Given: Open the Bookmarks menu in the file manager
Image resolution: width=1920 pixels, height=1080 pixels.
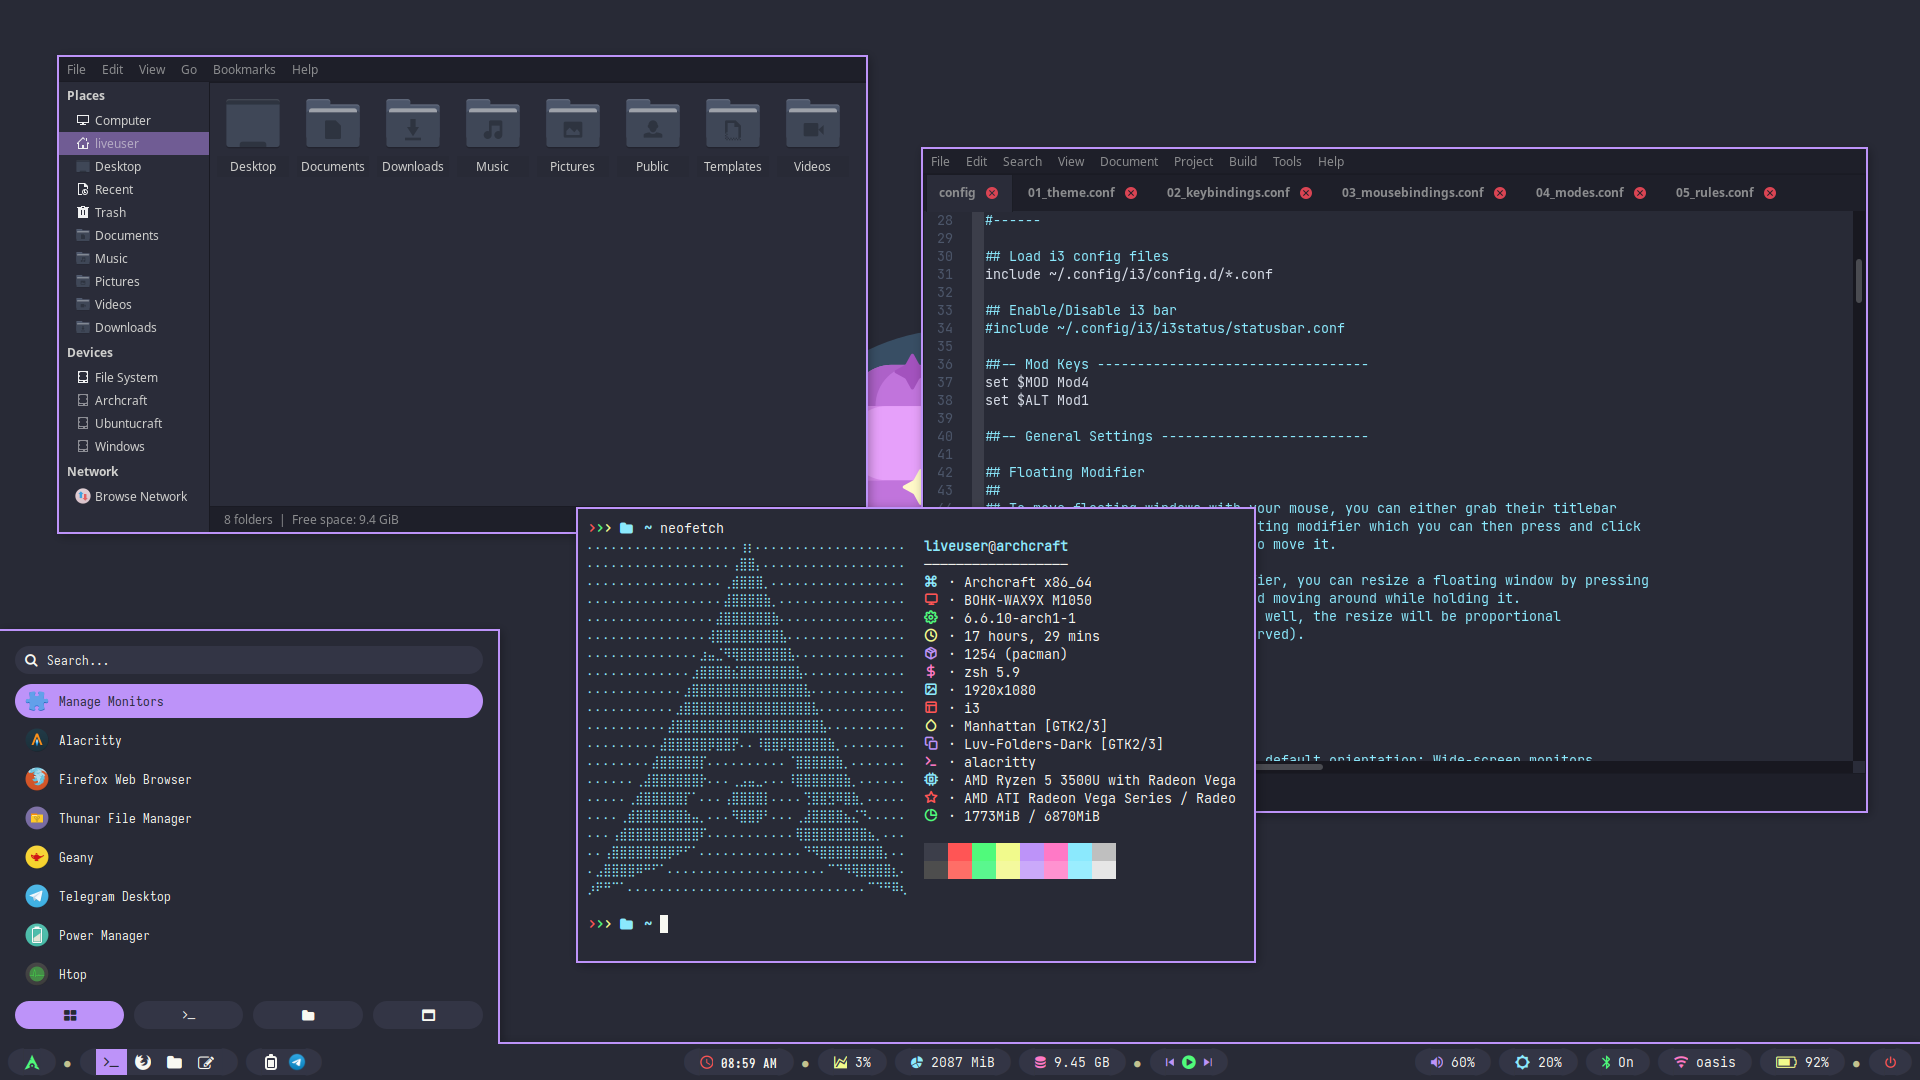Looking at the screenshot, I should [x=243, y=70].
